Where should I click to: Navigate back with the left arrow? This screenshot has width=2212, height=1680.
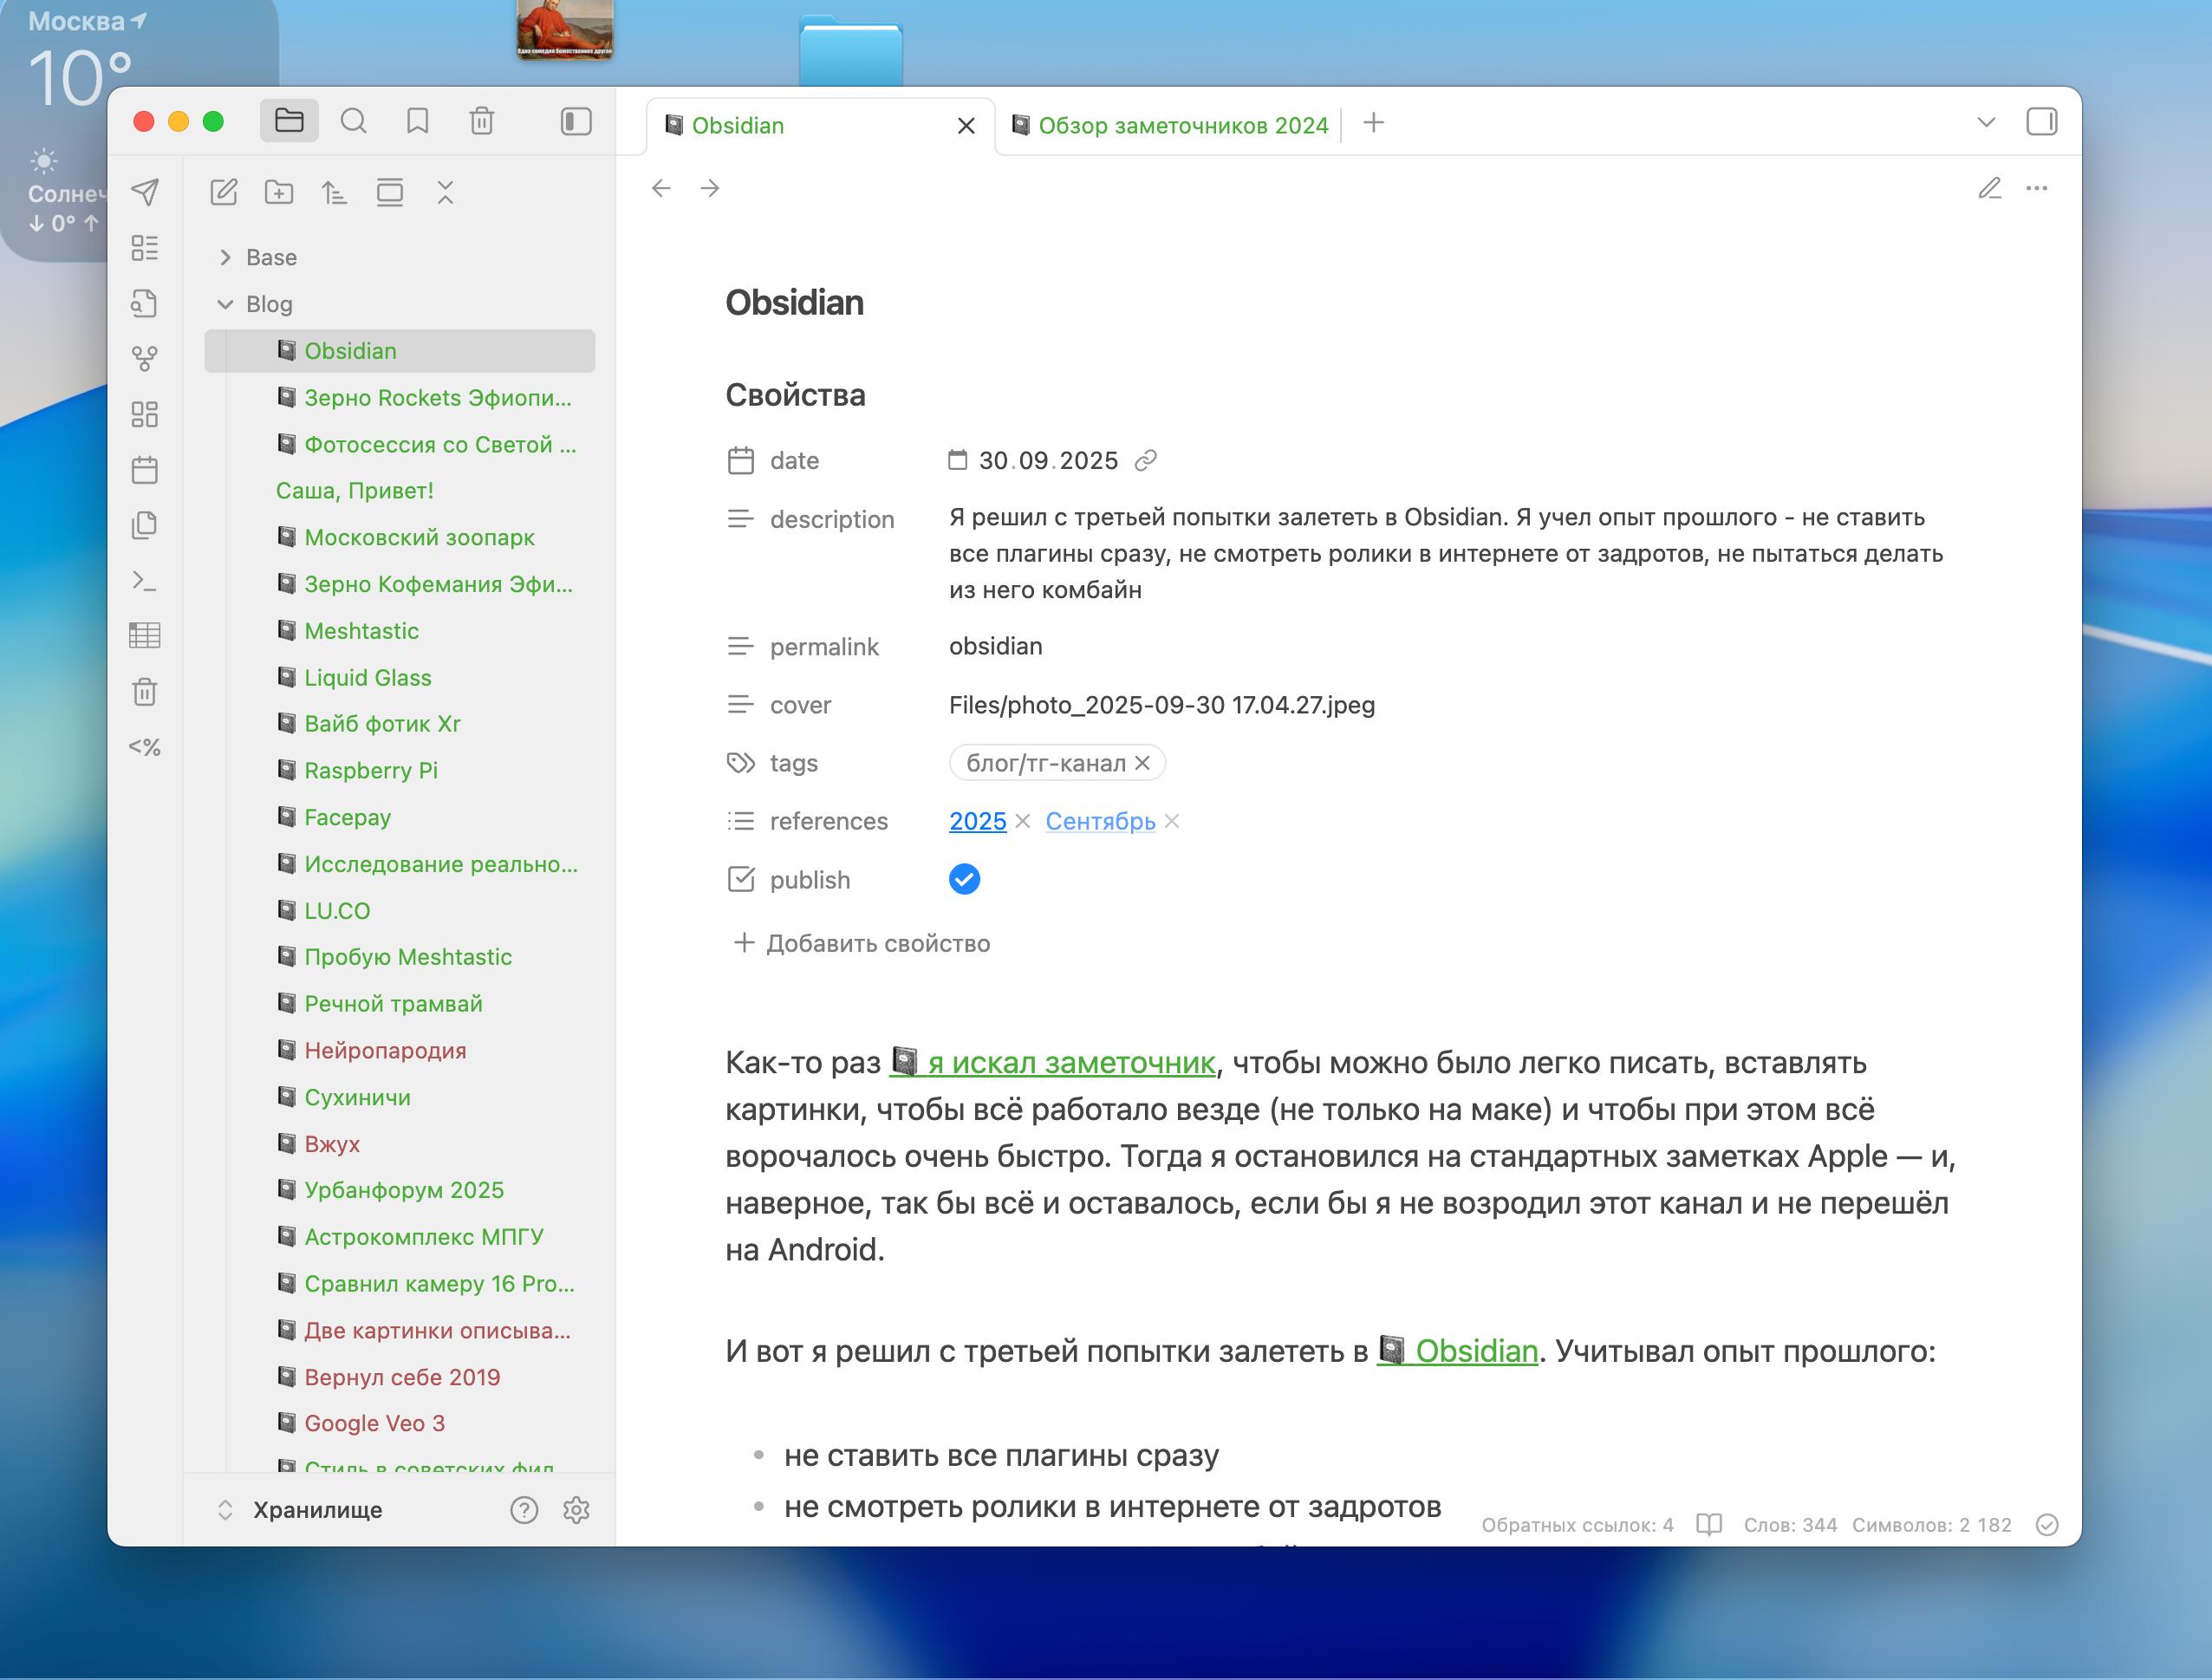[661, 188]
